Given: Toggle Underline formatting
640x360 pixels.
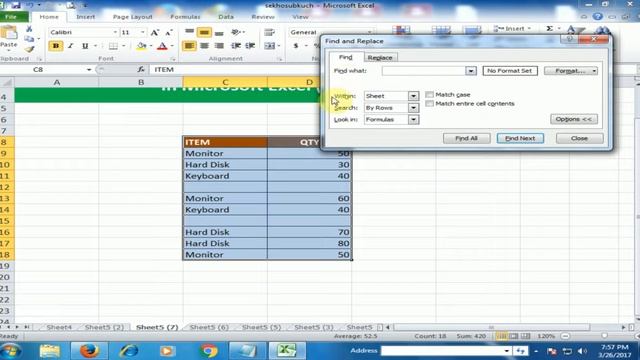Looking at the screenshot, I should [x=85, y=46].
